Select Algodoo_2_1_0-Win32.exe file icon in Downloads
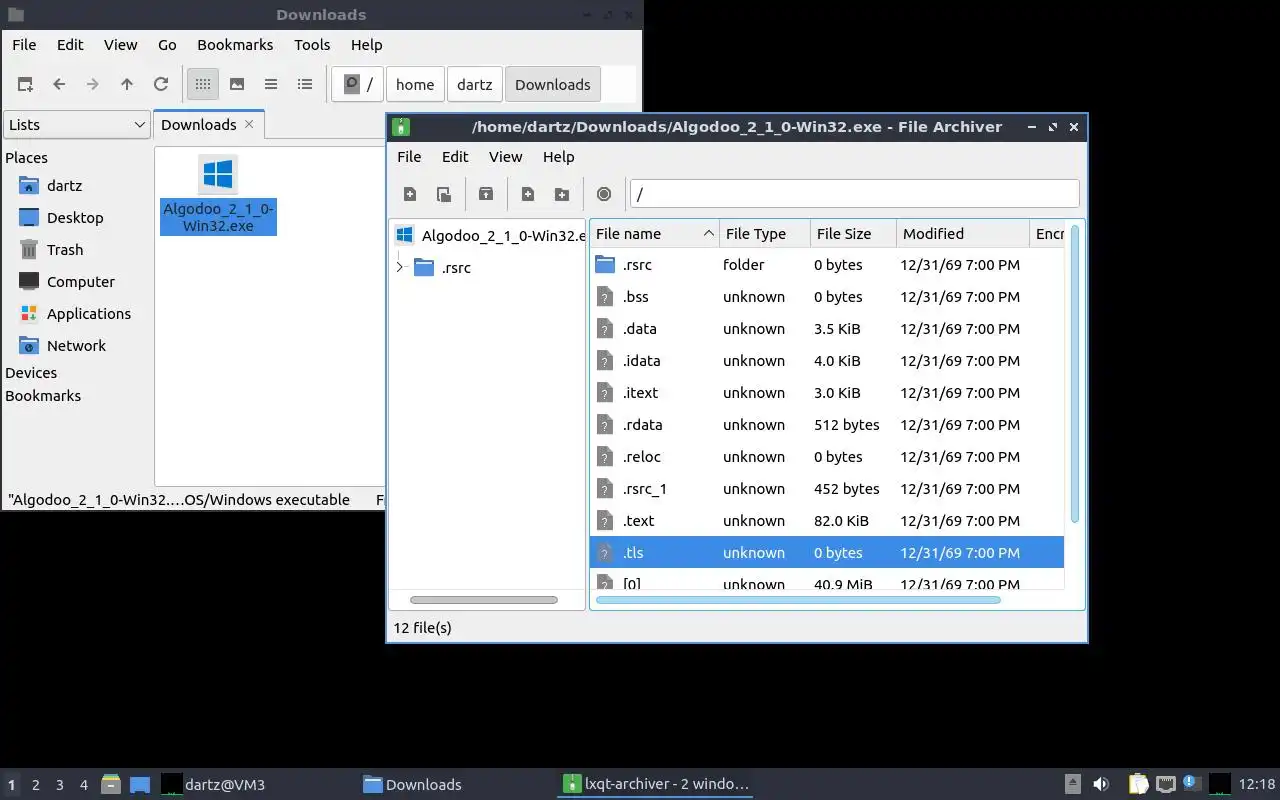The image size is (1280, 800). 218,175
